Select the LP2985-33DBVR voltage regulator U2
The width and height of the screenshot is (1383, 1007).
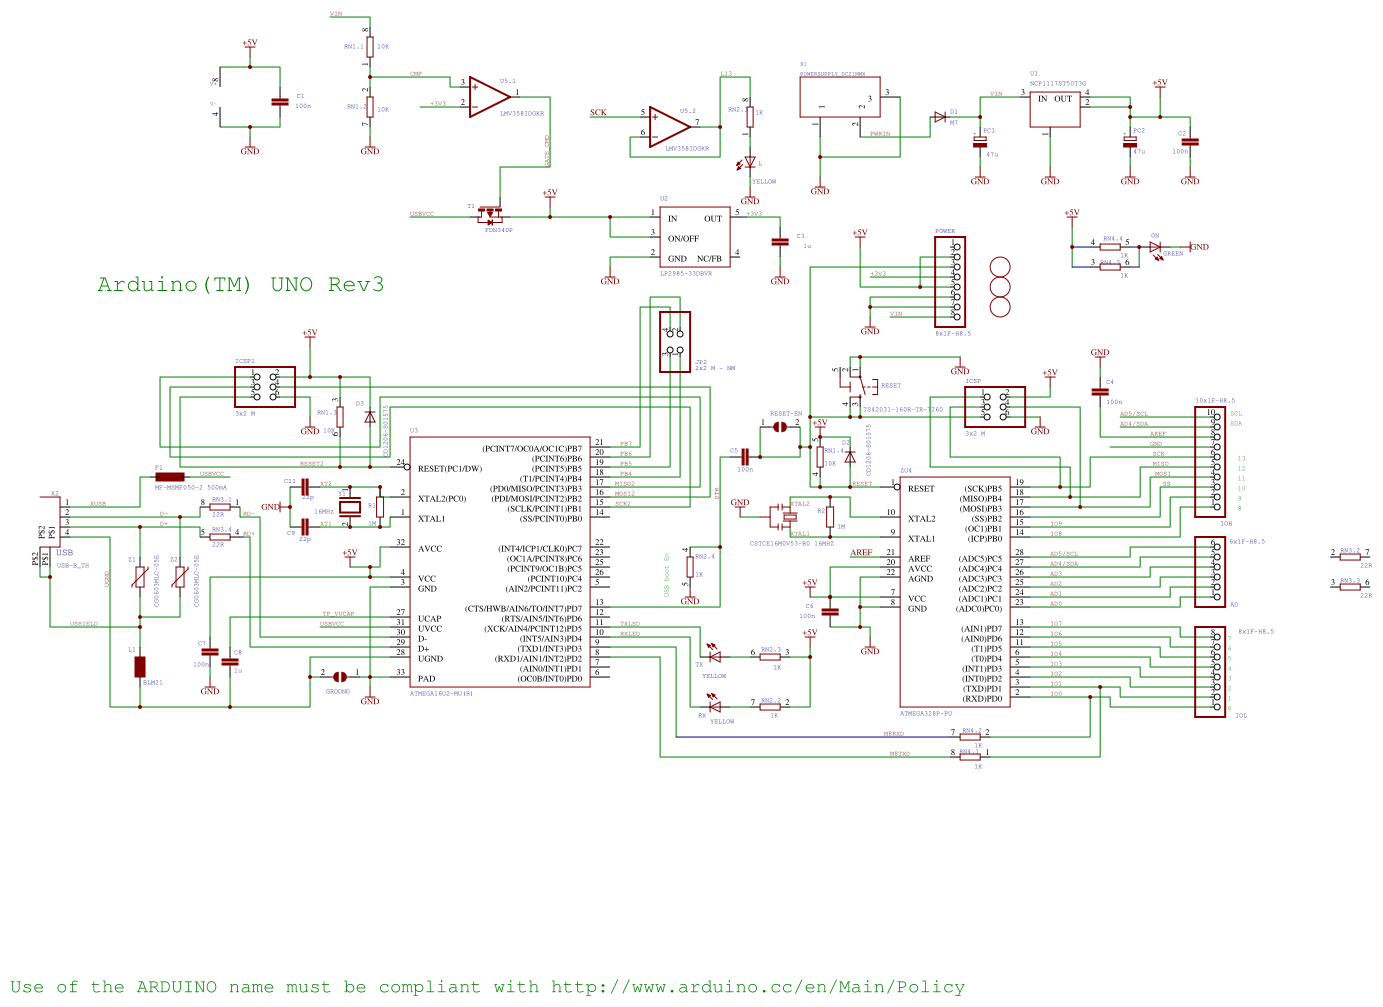tap(697, 235)
